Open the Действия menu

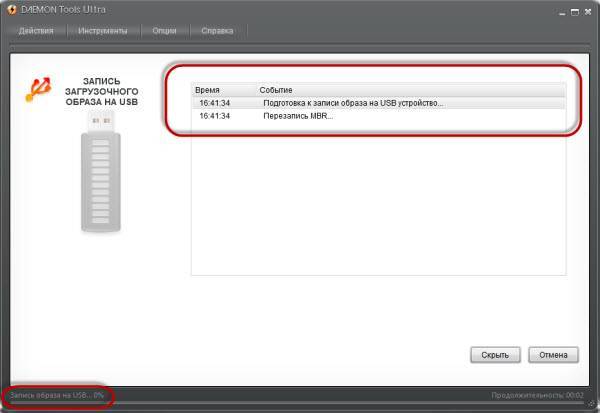pyautogui.click(x=36, y=31)
